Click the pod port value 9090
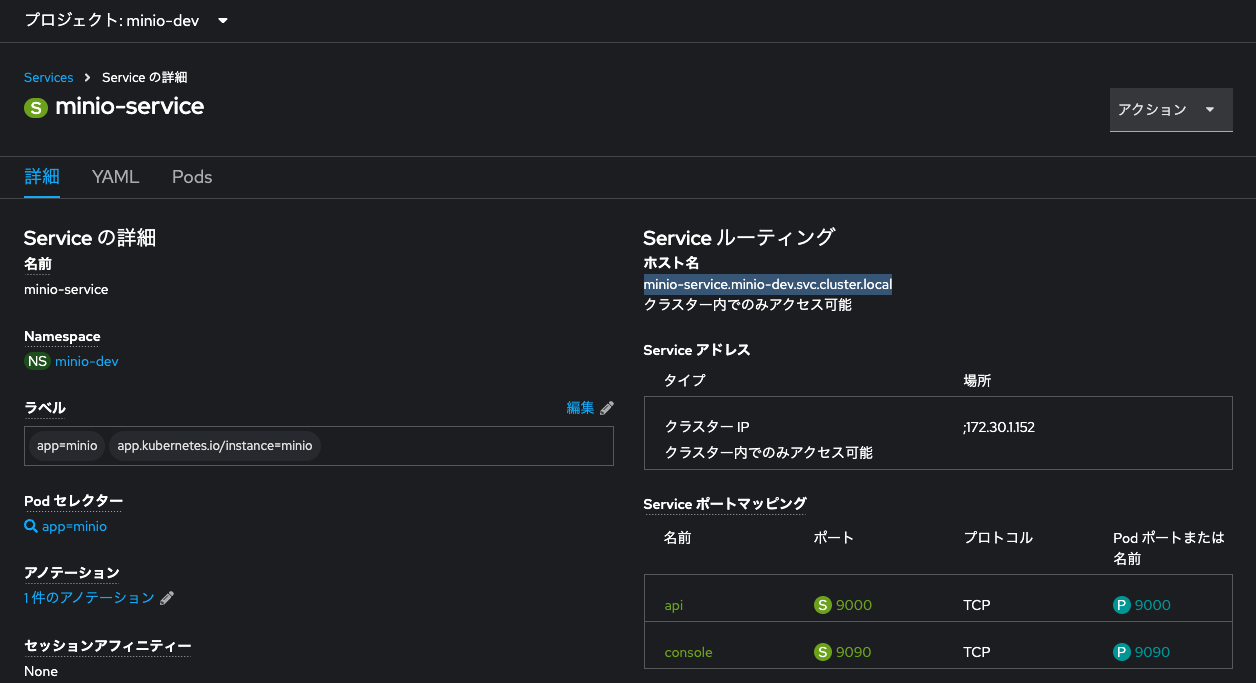Viewport: 1256px width, 683px height. [x=1153, y=652]
